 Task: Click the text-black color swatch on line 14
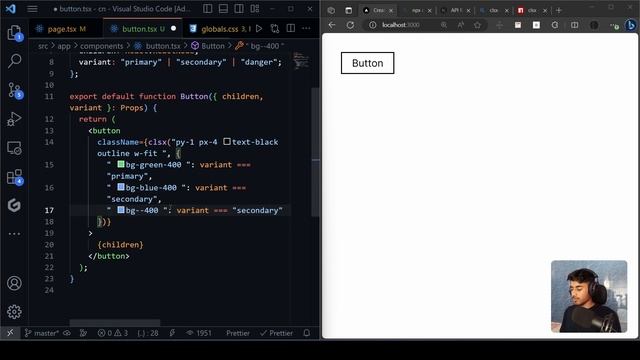tap(227, 142)
